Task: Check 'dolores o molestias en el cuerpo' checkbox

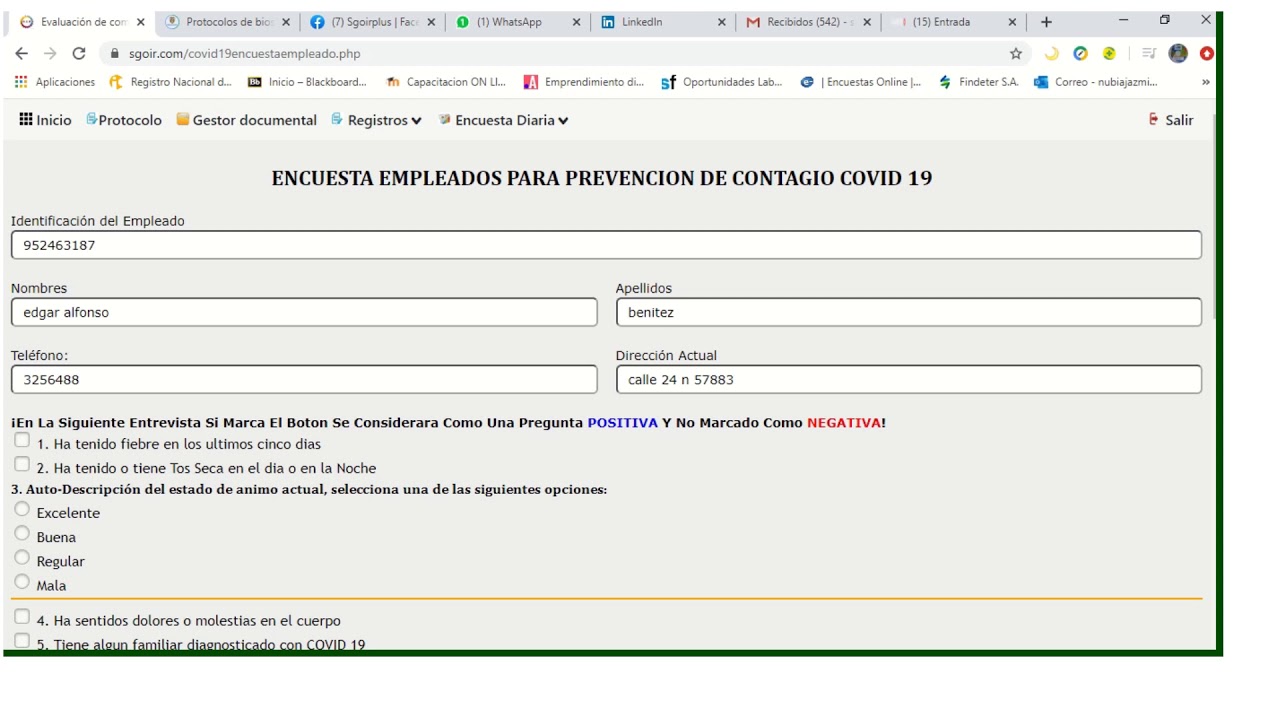Action: coord(22,617)
